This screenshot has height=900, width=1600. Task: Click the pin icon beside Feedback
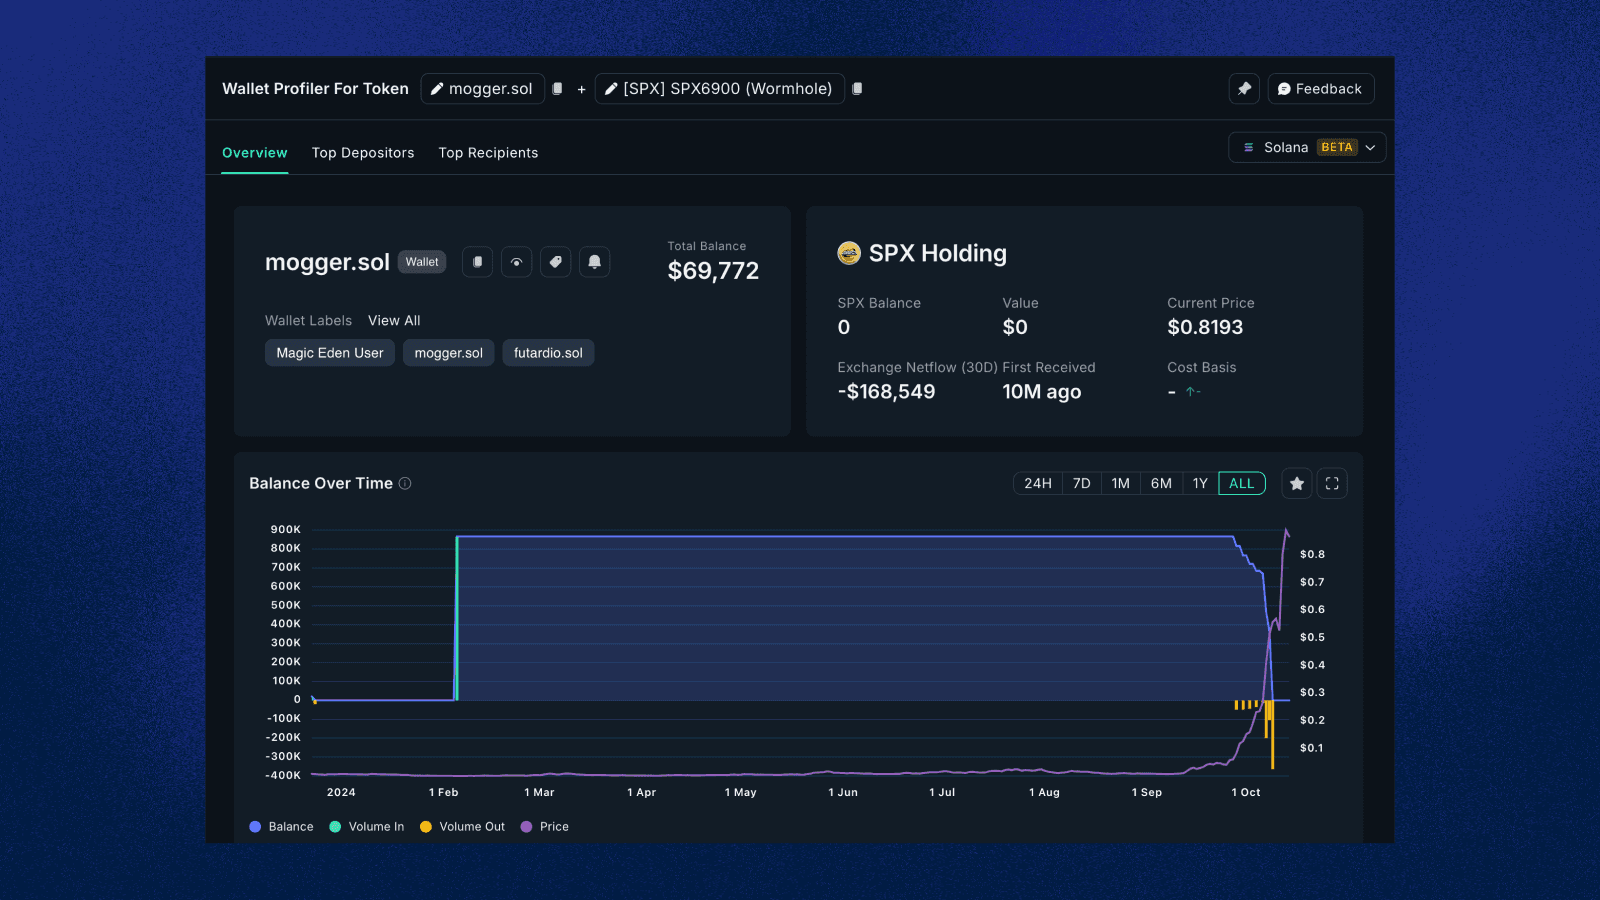pos(1244,89)
